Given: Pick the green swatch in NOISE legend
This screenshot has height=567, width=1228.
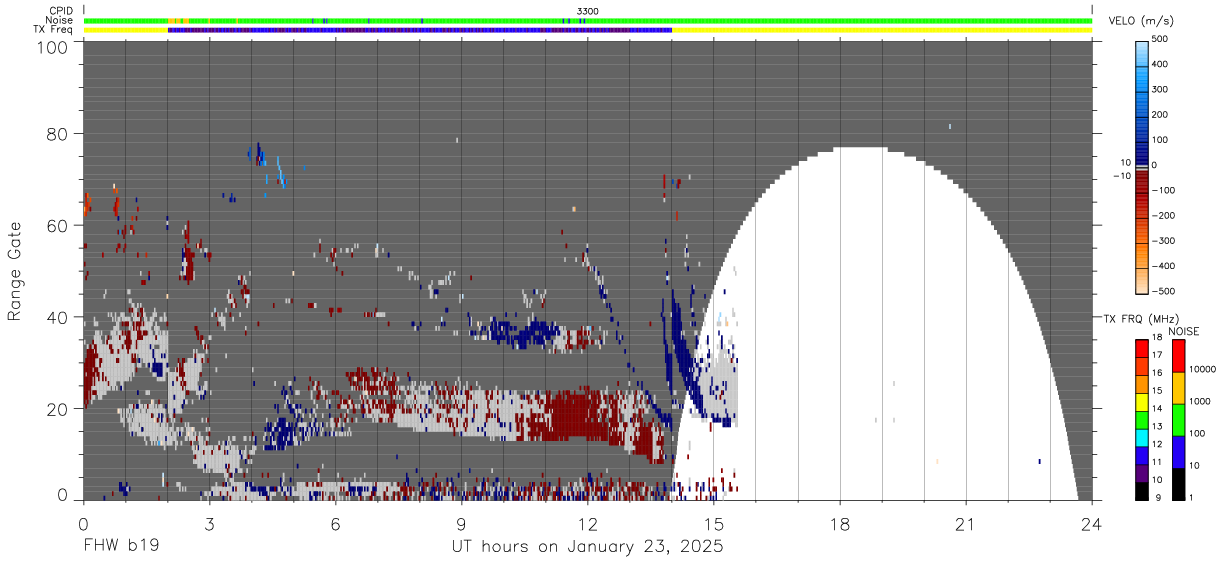Looking at the screenshot, I should tap(1178, 420).
